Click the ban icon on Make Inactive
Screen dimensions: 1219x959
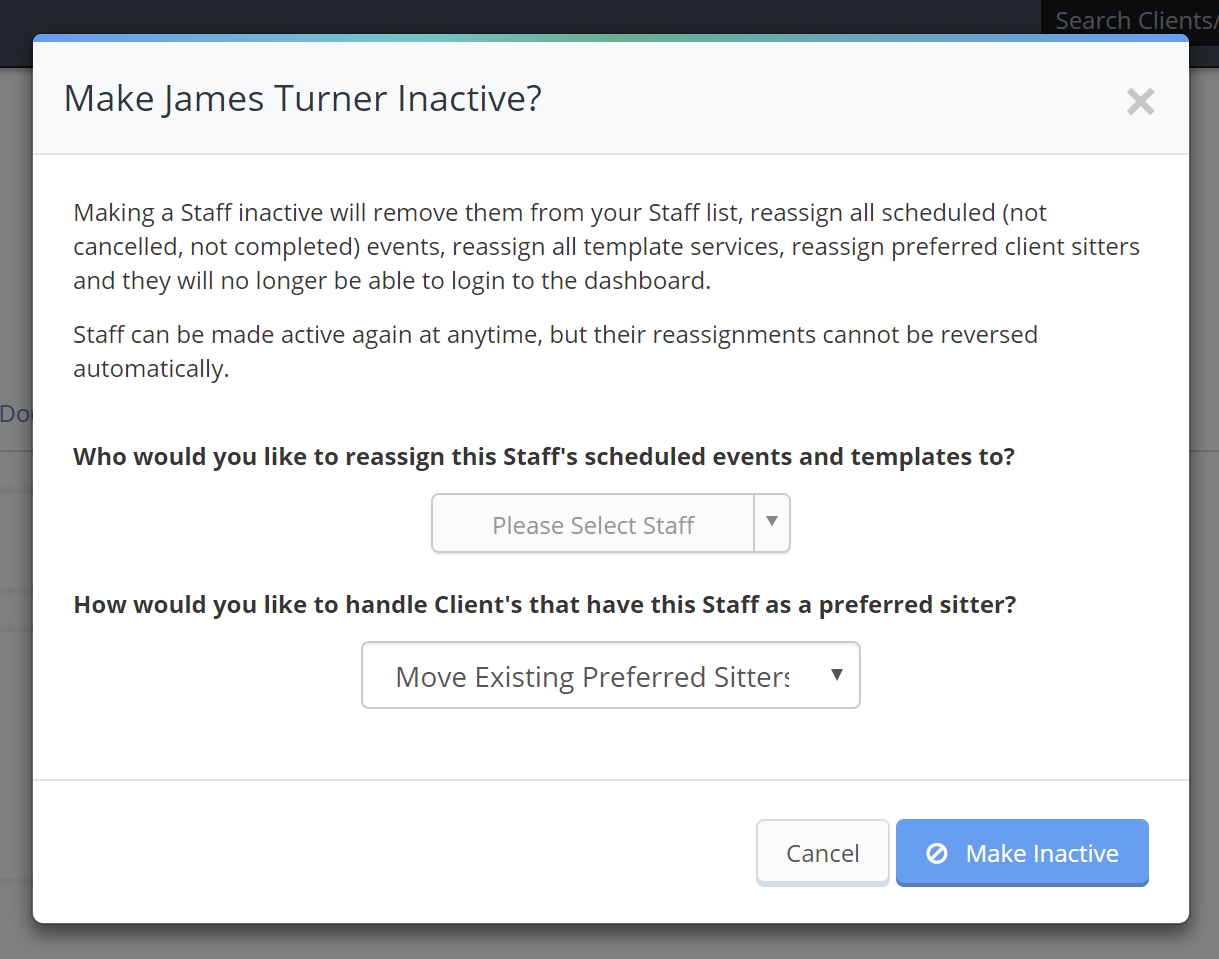(937, 853)
